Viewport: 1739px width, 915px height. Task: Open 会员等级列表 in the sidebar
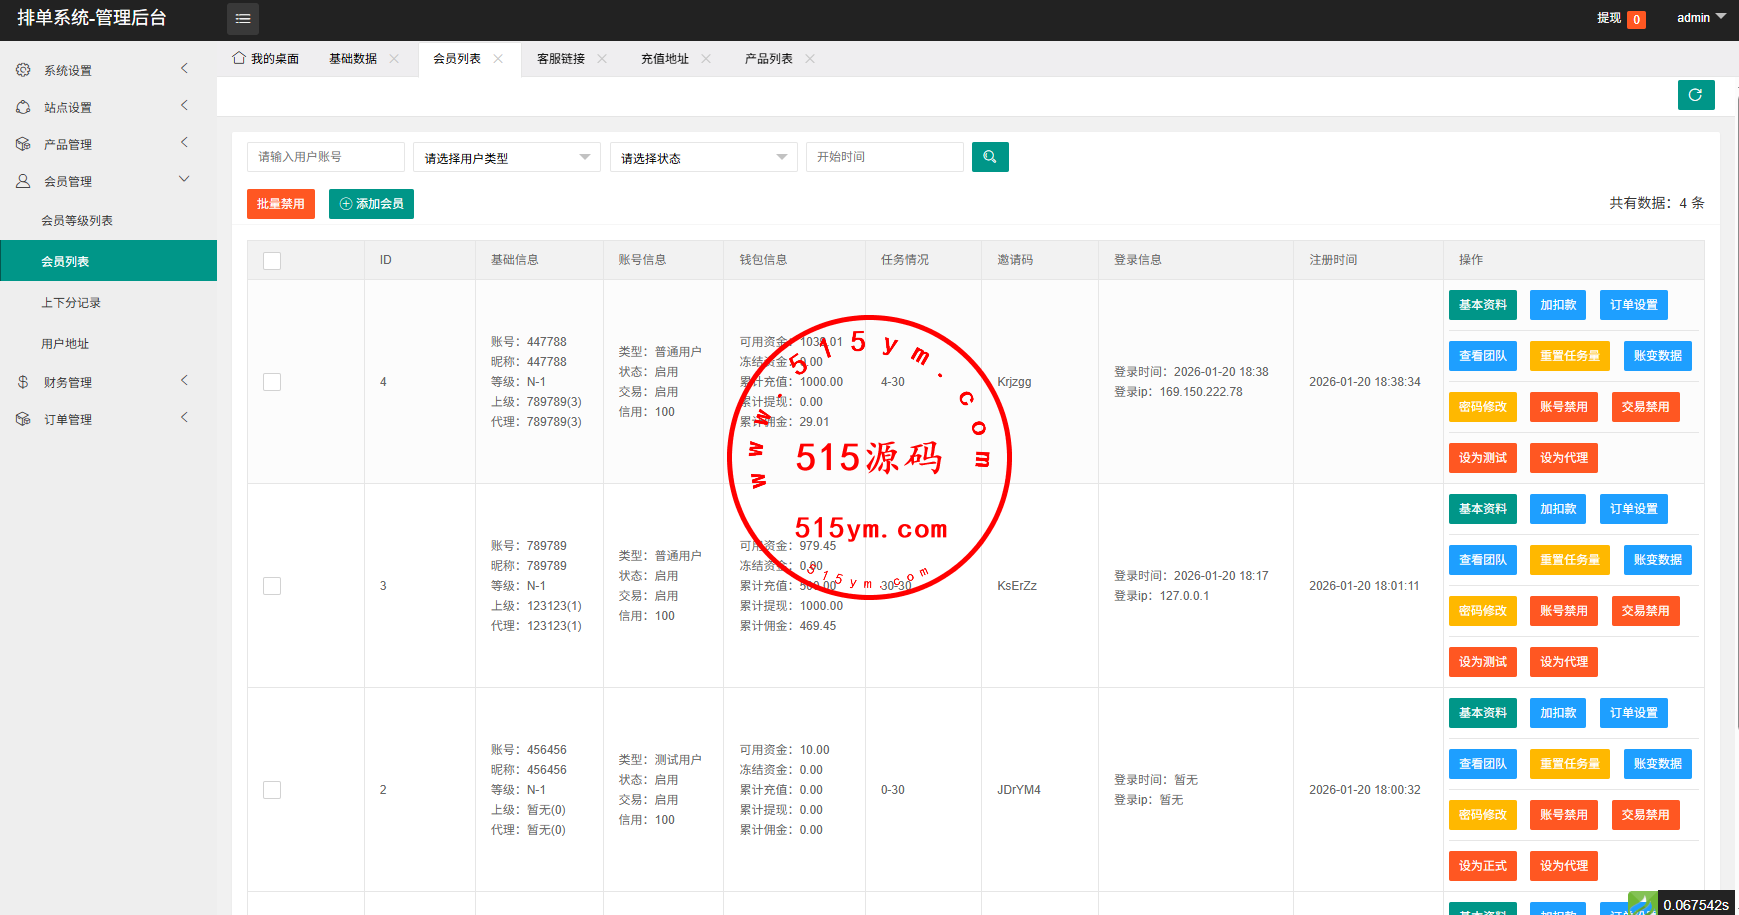click(x=77, y=221)
